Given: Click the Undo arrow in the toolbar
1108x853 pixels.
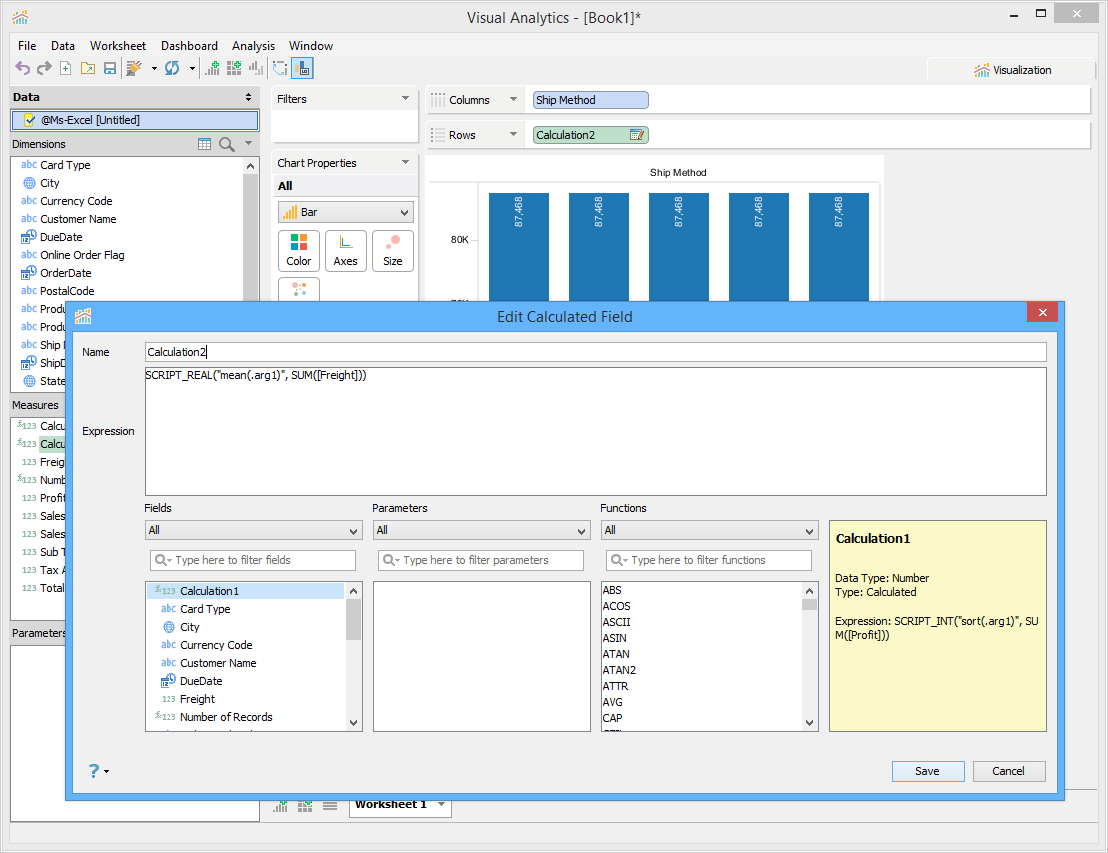Looking at the screenshot, I should 22,68.
